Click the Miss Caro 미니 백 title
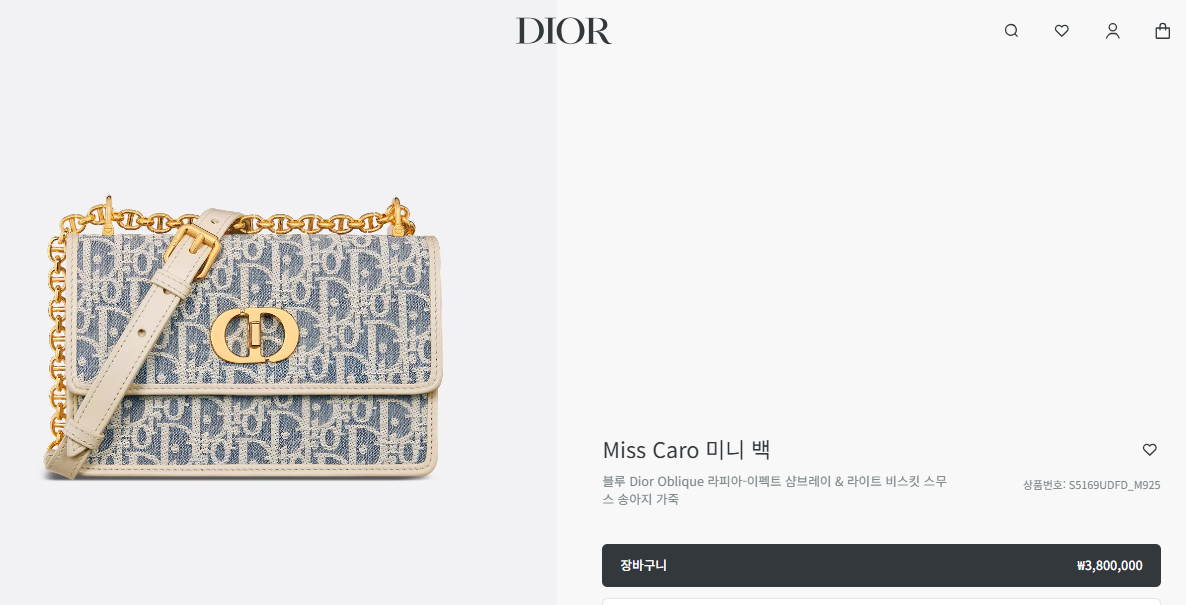The height and width of the screenshot is (605, 1186). (x=686, y=450)
